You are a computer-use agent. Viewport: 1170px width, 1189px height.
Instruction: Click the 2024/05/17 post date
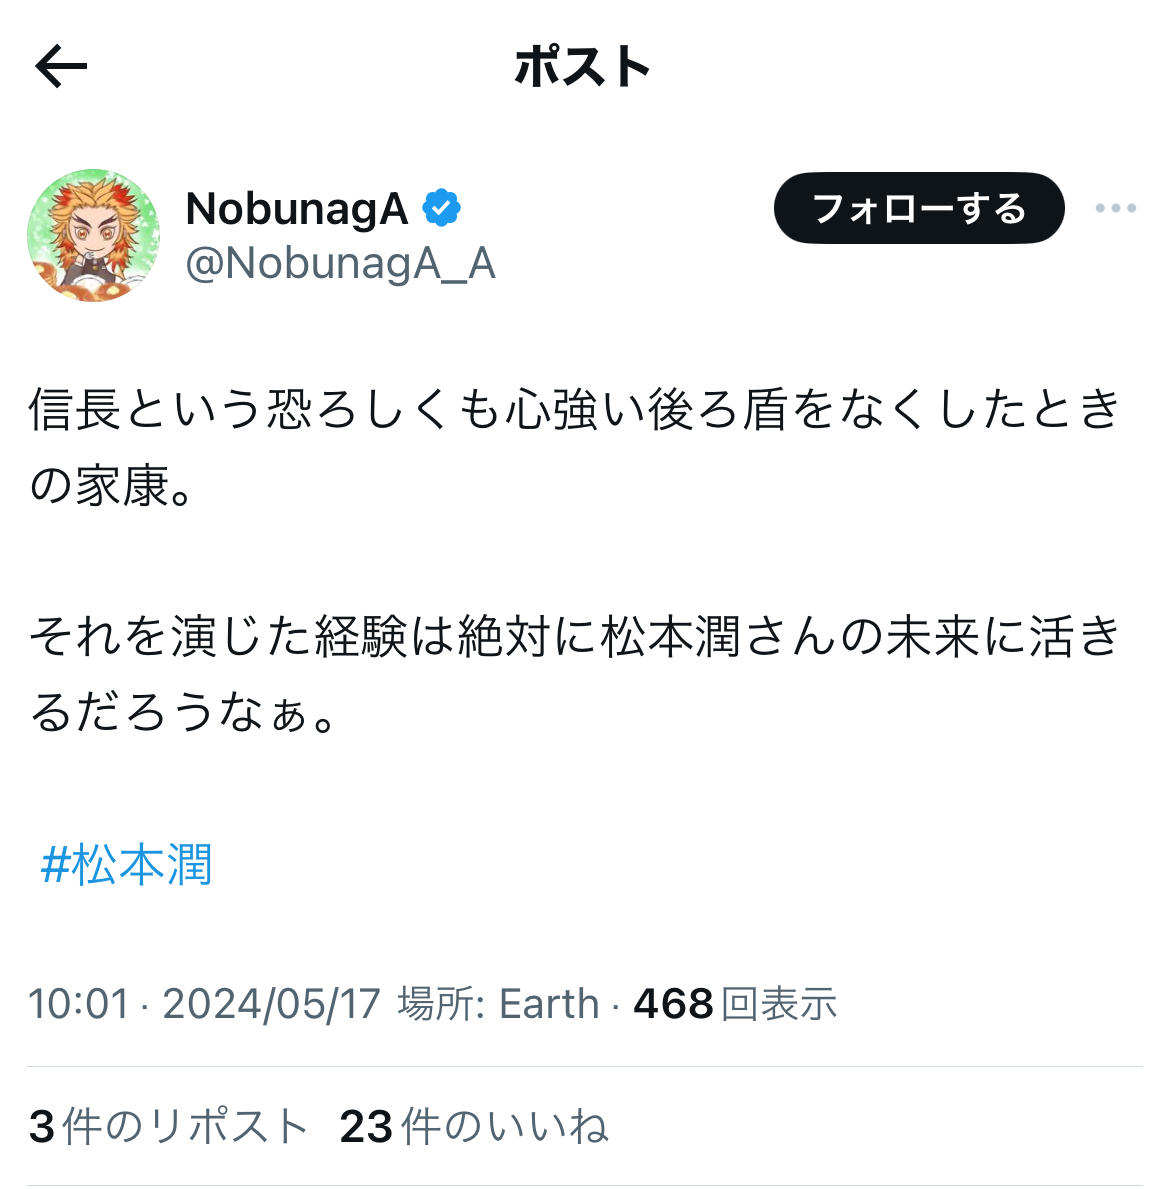click(271, 1004)
